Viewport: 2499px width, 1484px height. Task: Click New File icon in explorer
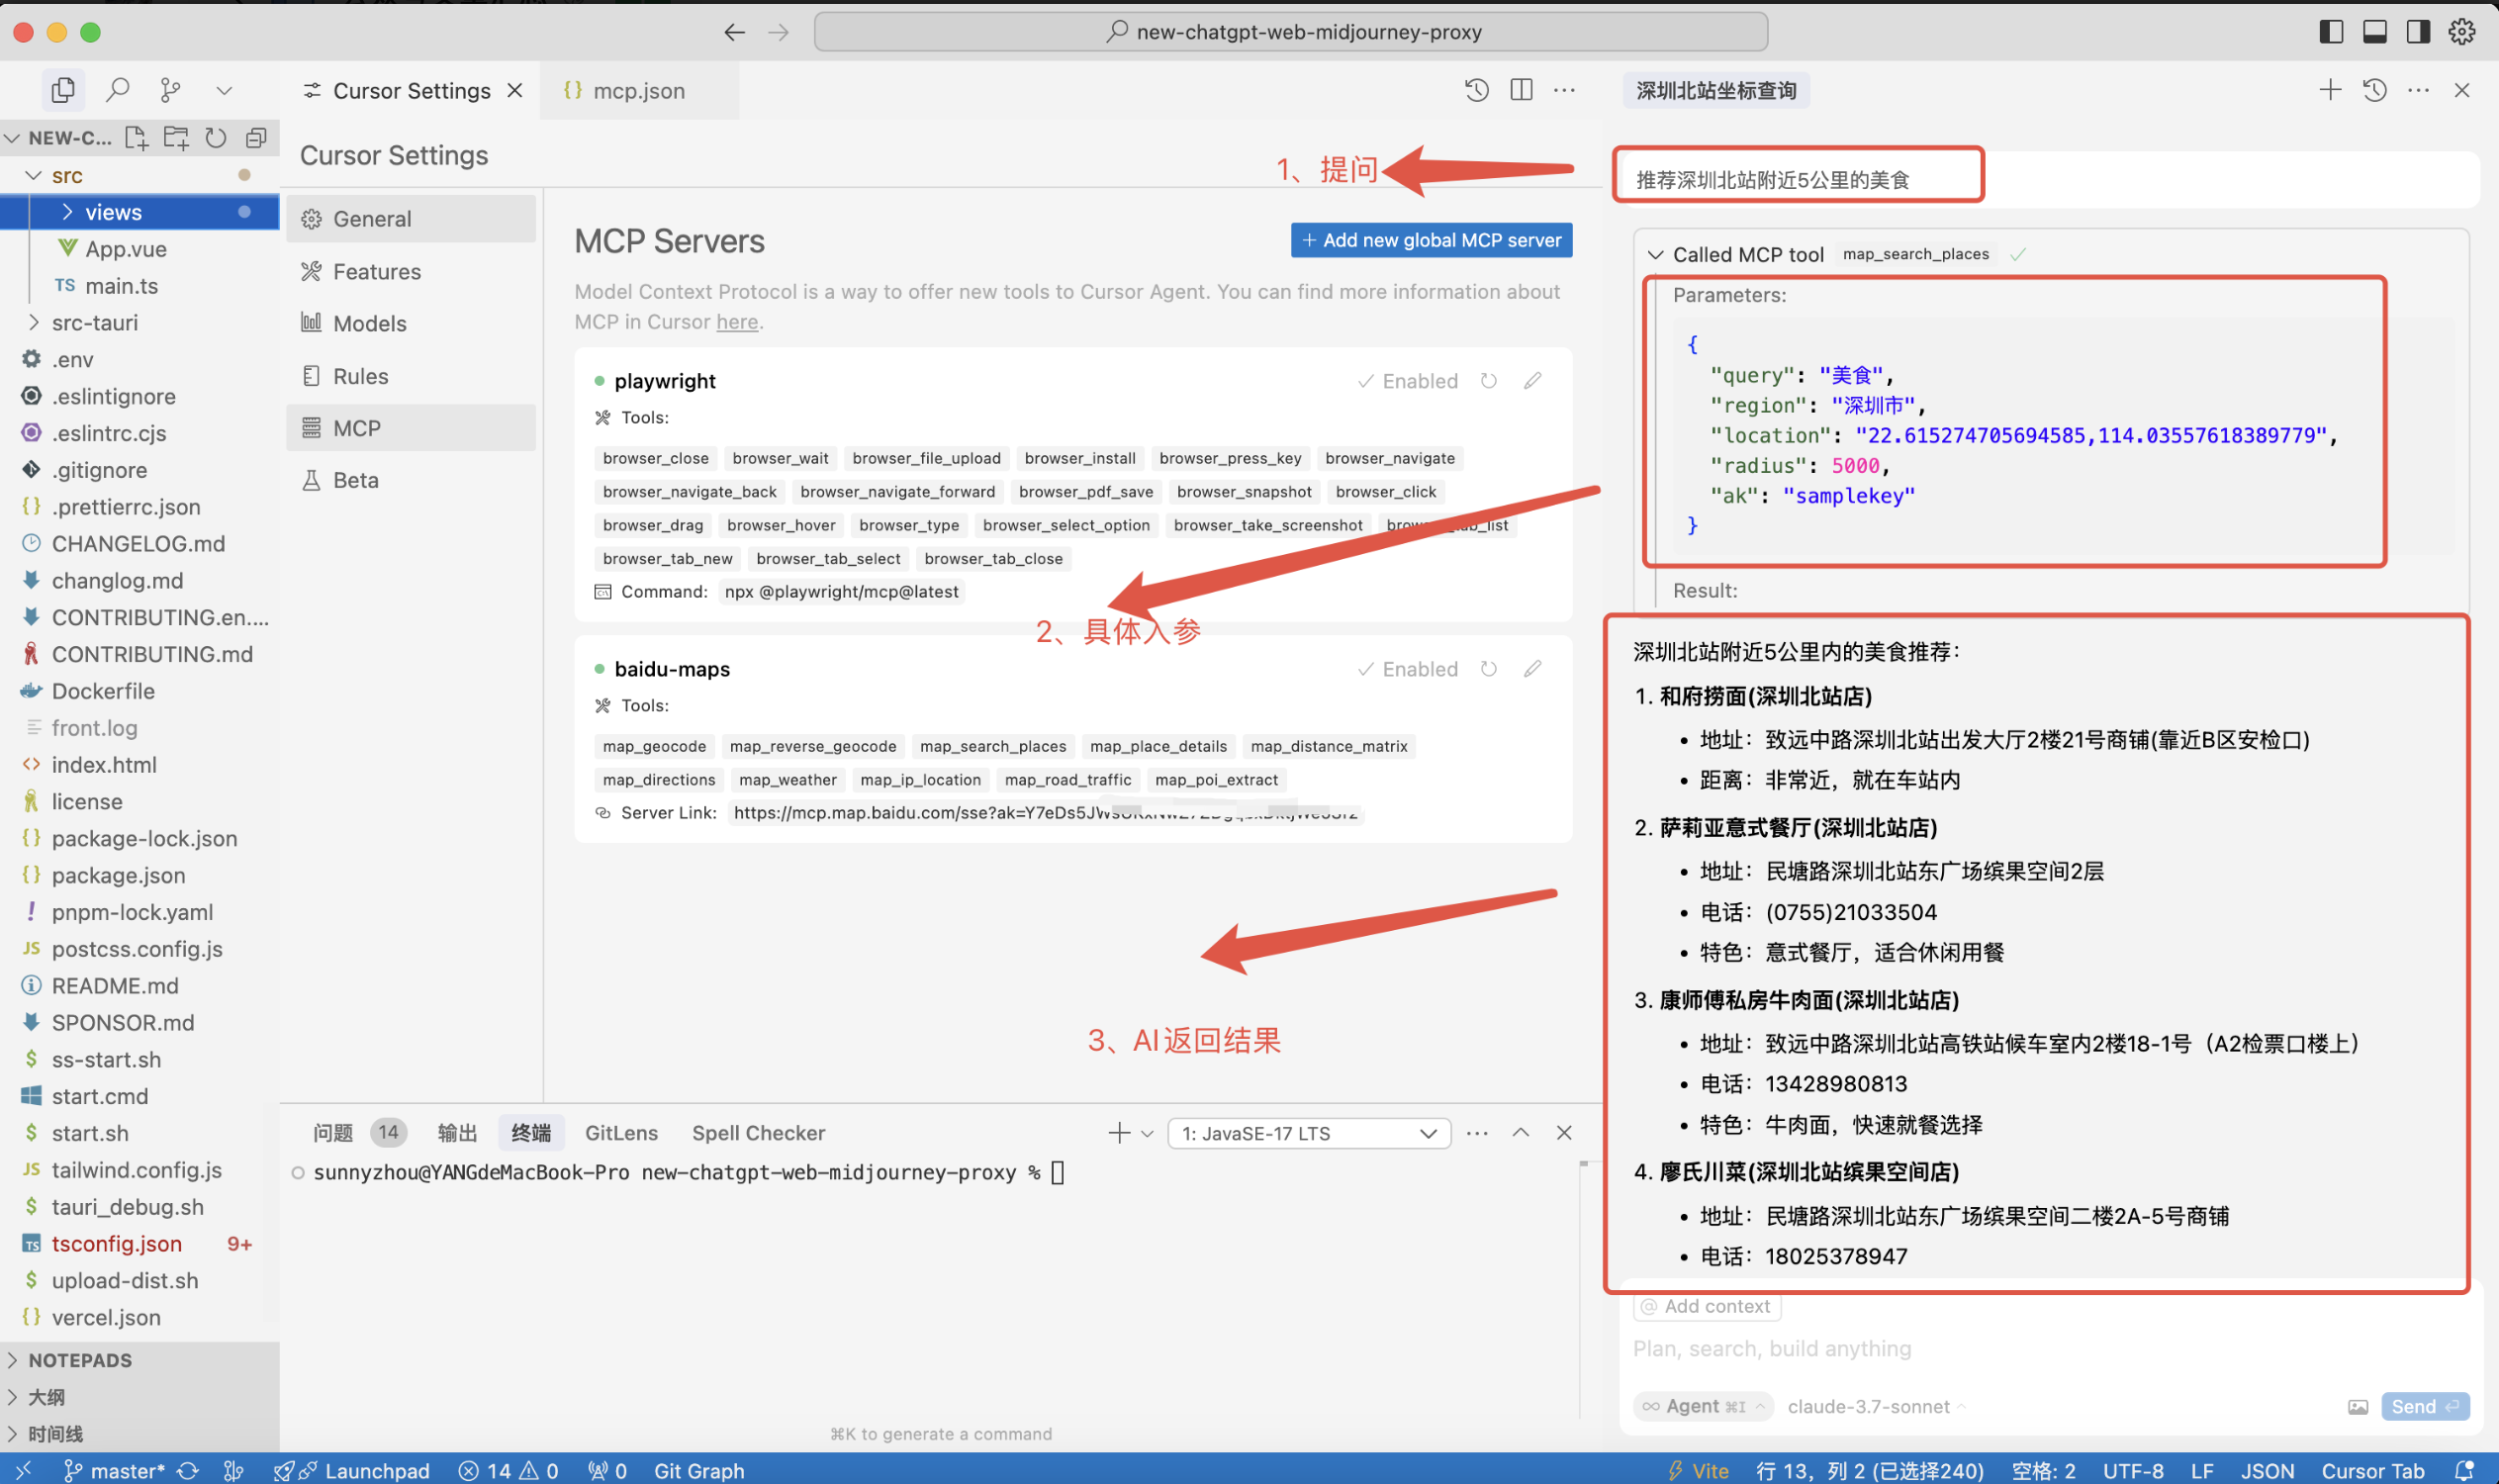tap(136, 138)
